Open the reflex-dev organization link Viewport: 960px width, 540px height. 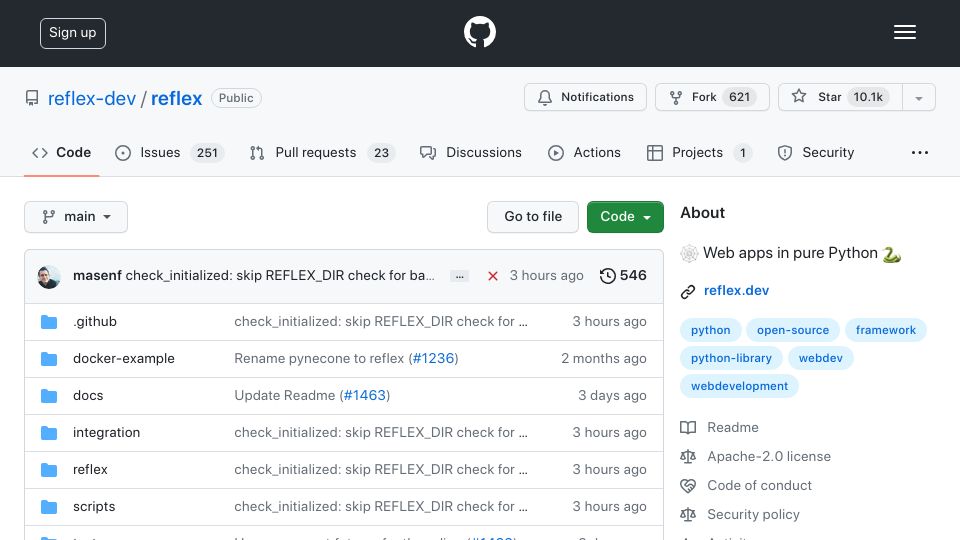pyautogui.click(x=92, y=99)
